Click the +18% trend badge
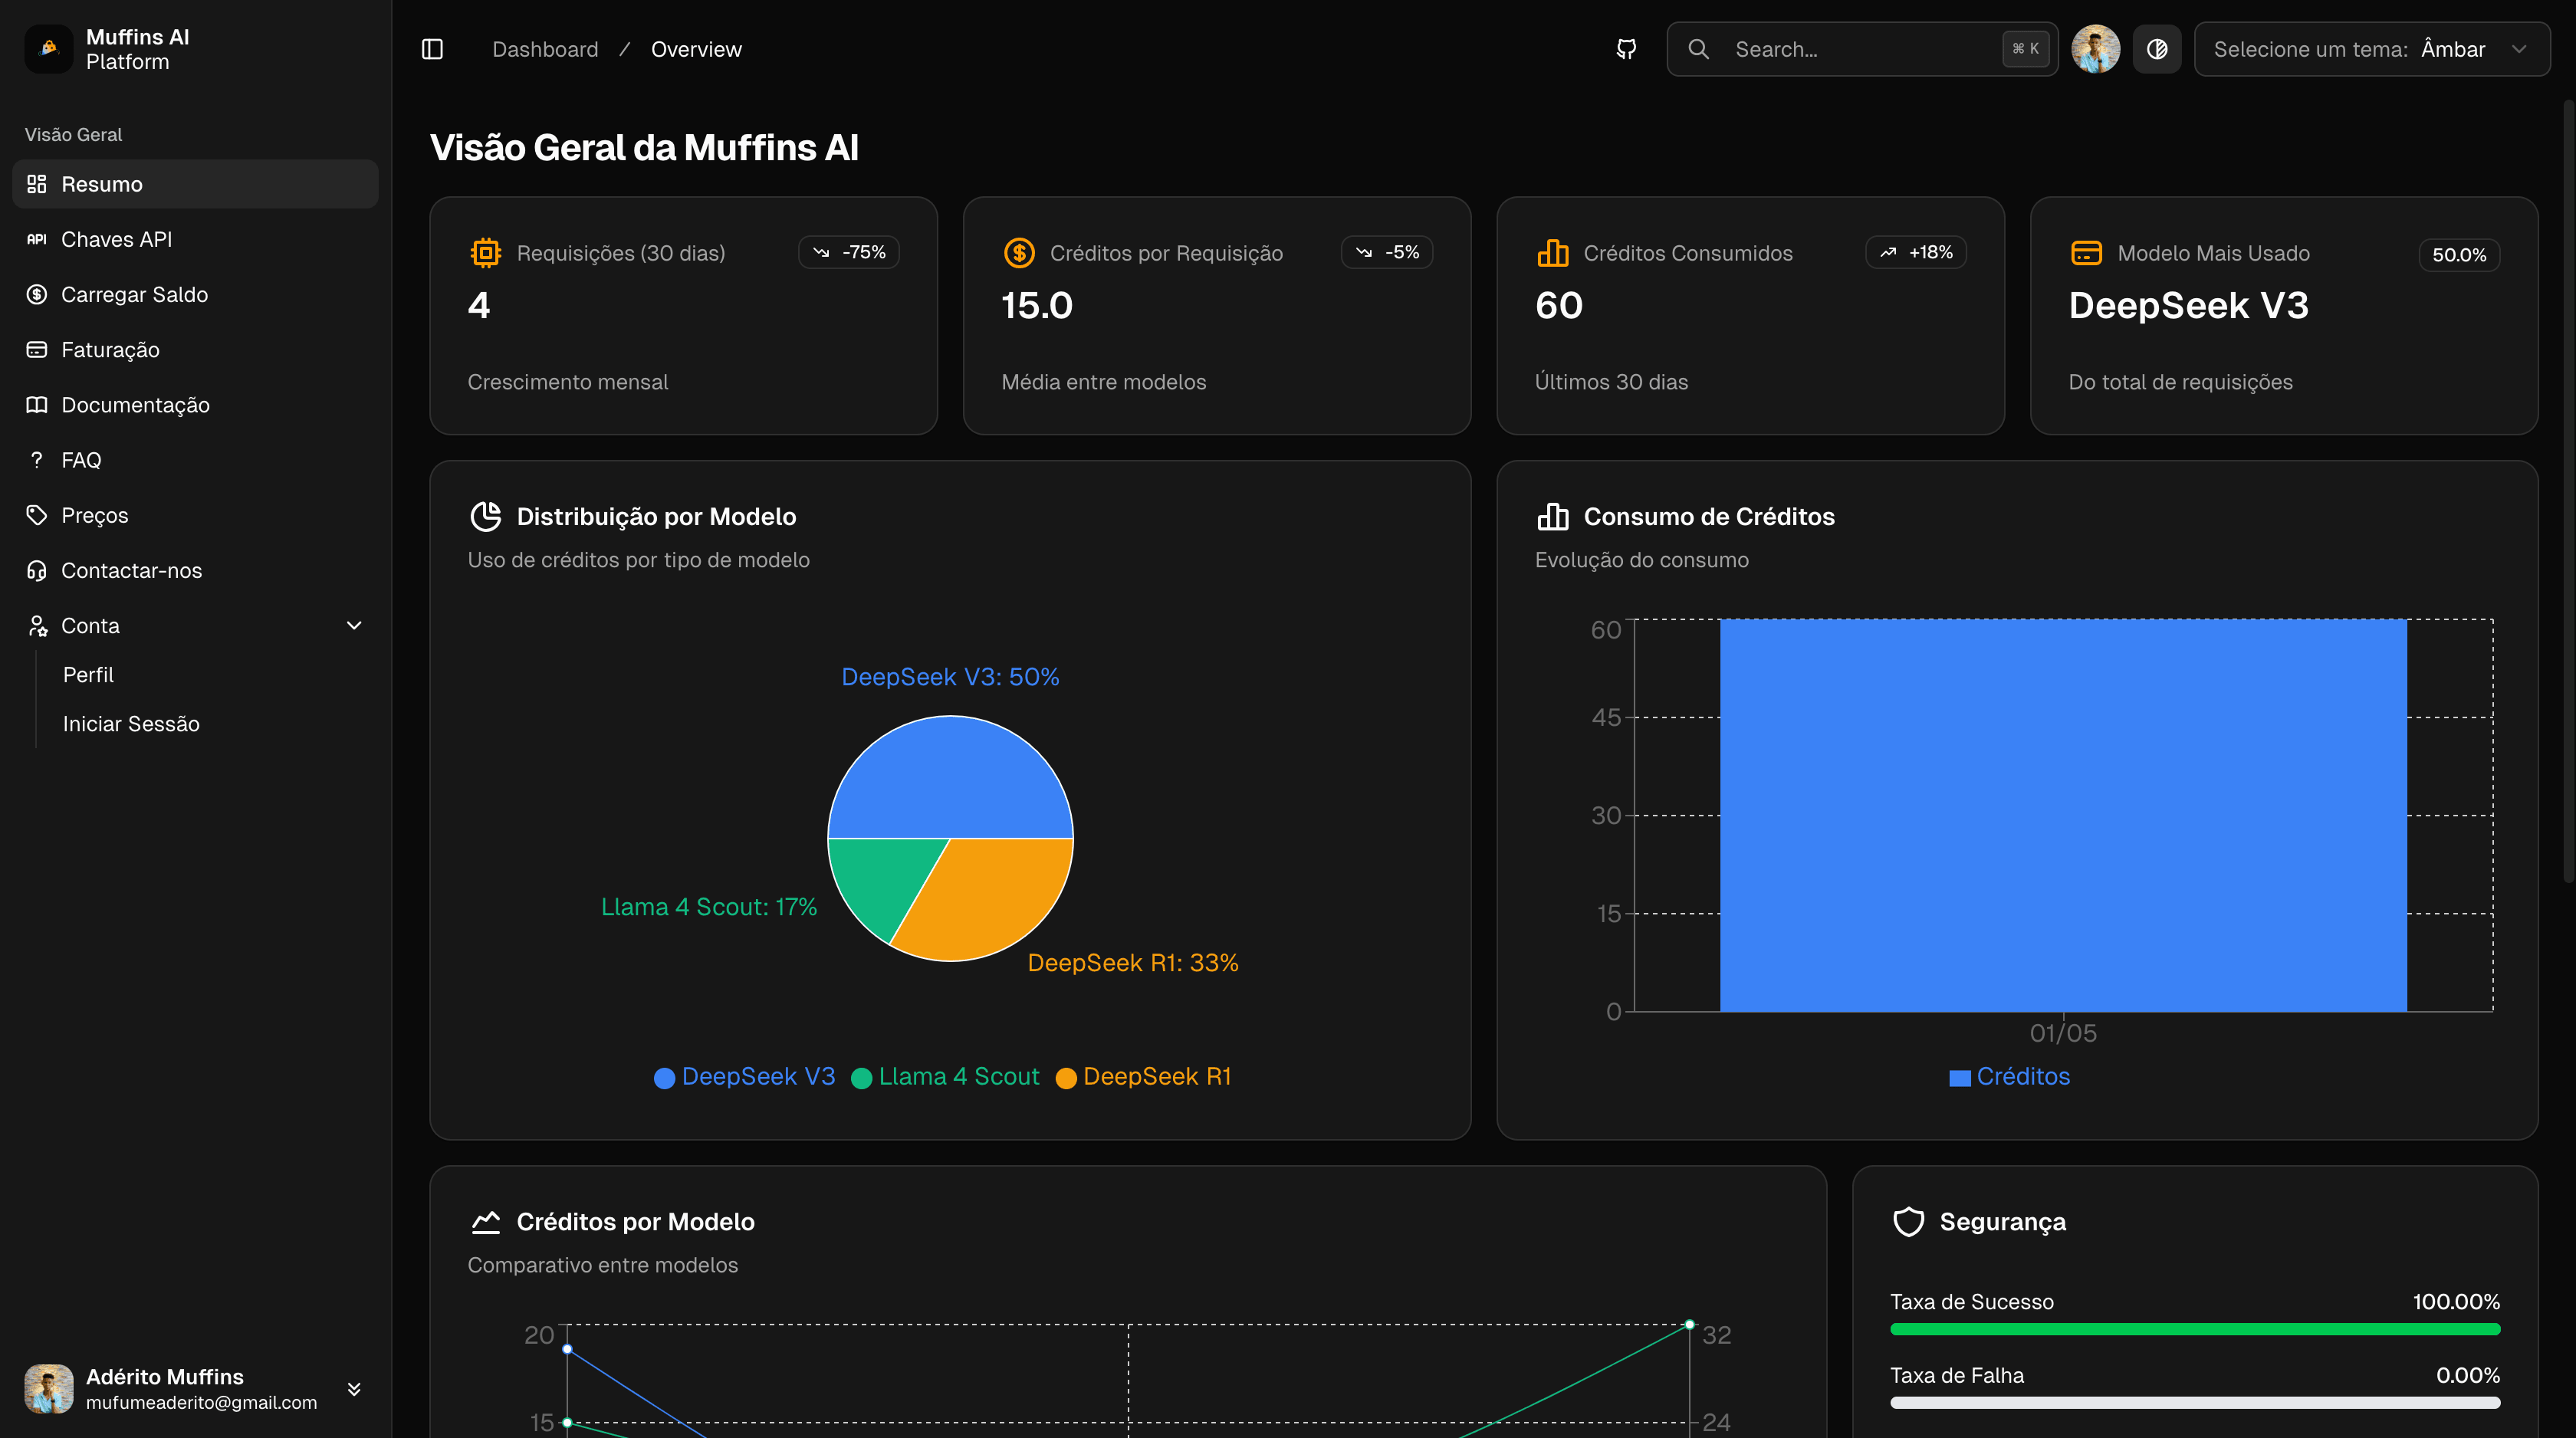 [1916, 252]
